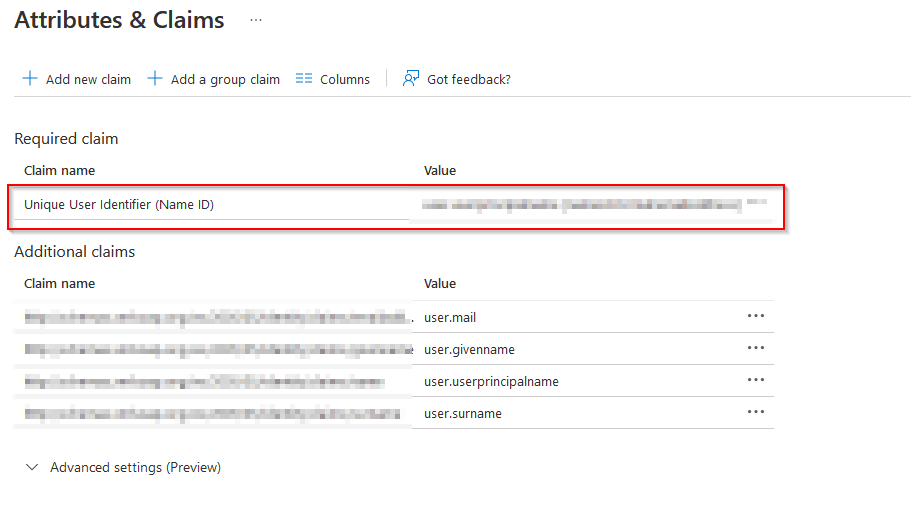Click the blurred claim name in the user.mail row
This screenshot has height=507, width=911.
[215, 317]
